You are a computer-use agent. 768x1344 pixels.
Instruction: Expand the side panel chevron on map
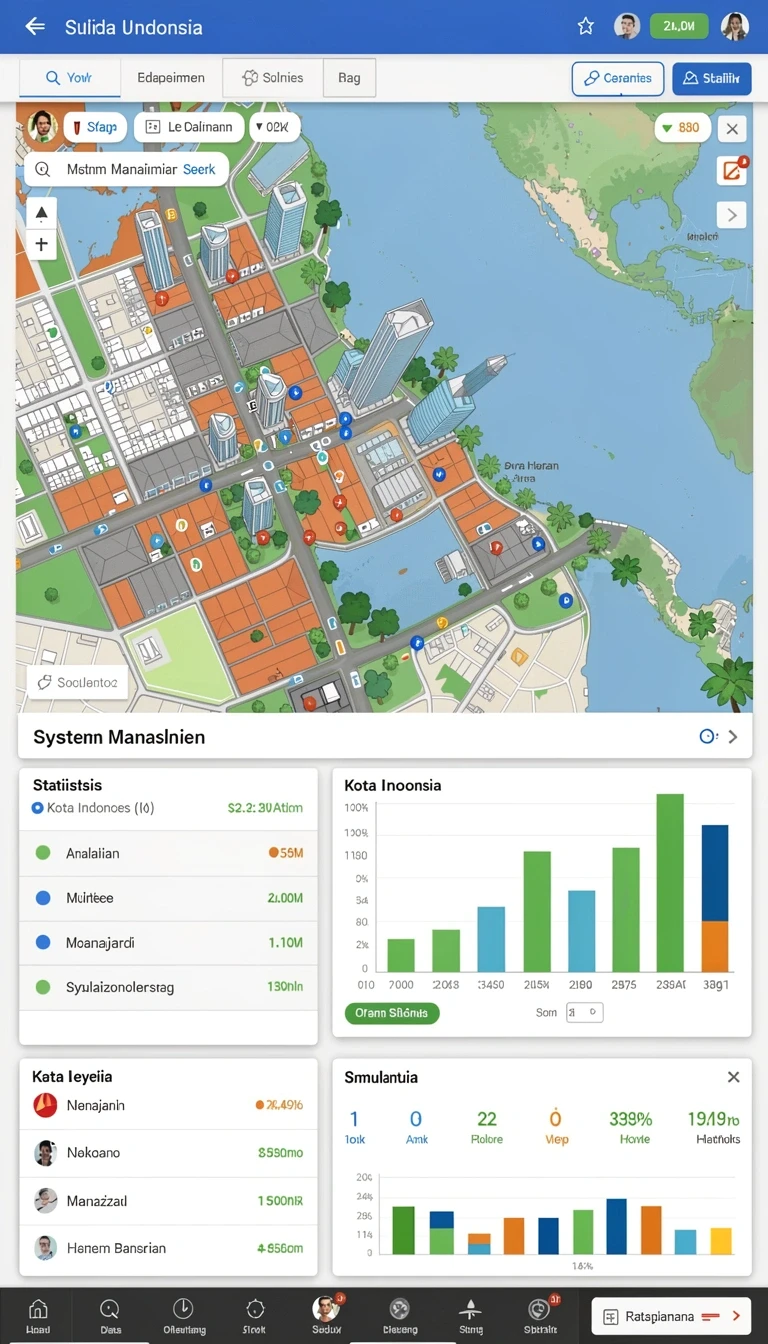(x=732, y=214)
